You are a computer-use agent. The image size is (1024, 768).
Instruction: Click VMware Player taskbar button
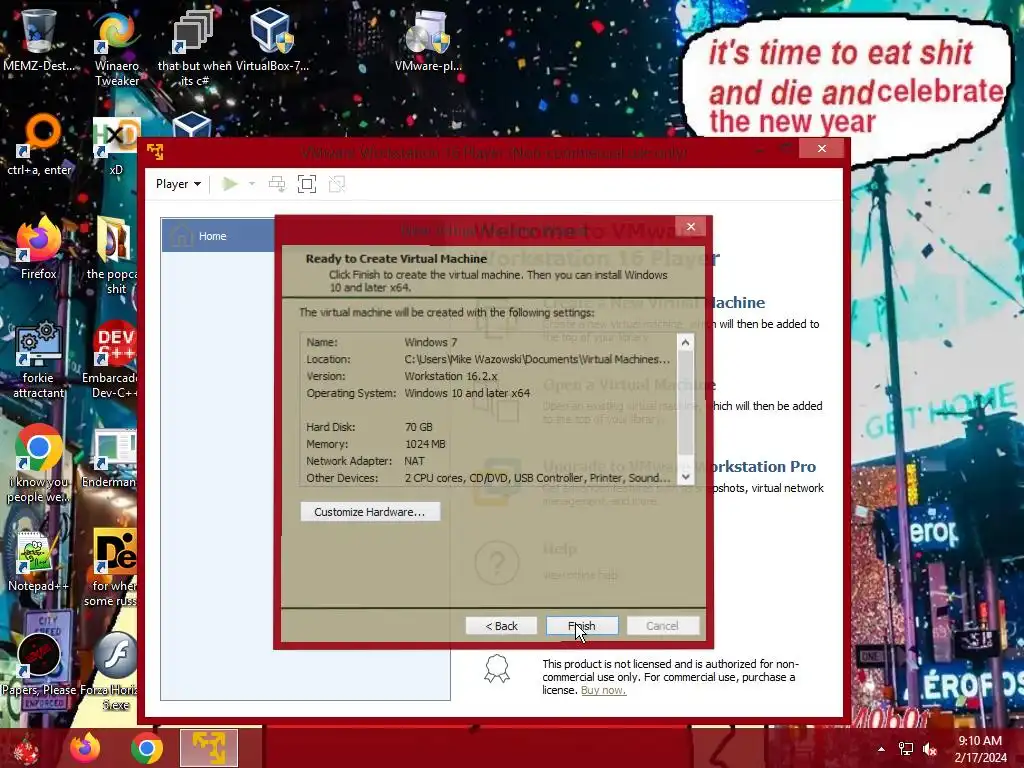(x=209, y=748)
